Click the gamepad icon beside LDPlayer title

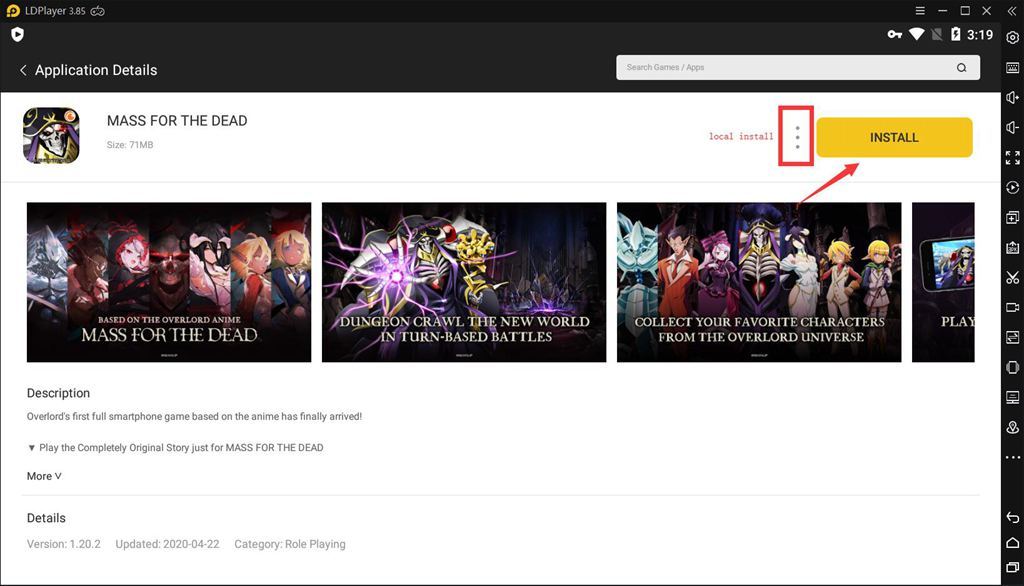(98, 11)
